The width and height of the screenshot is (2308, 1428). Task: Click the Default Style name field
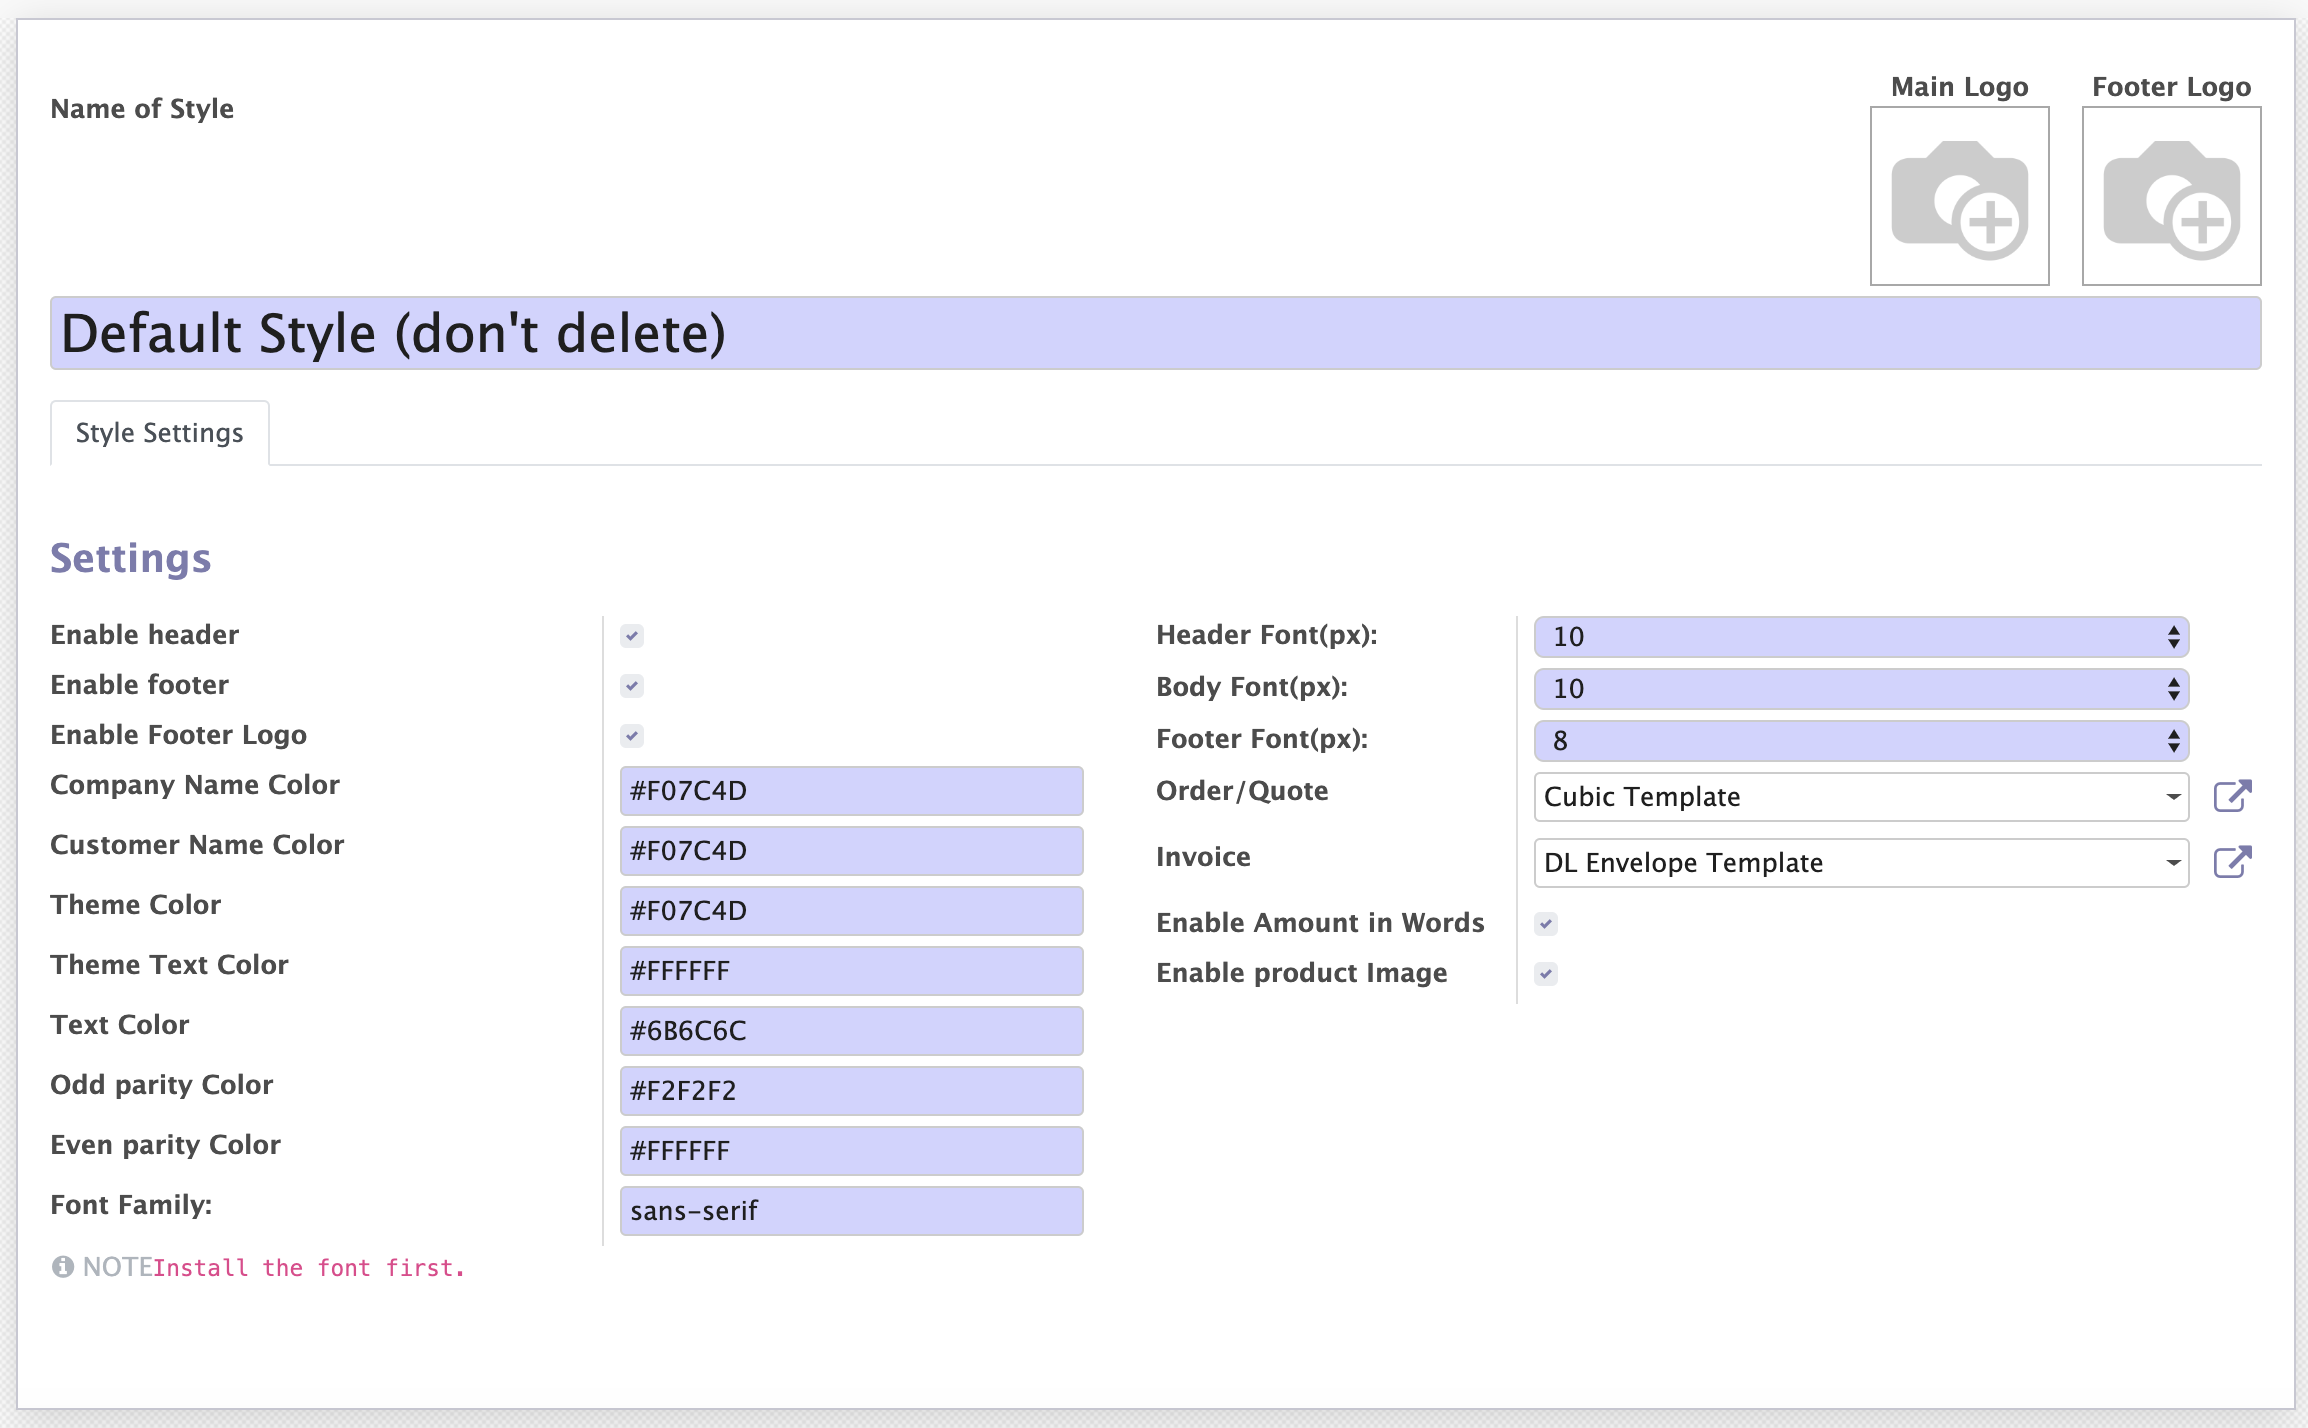coord(1156,333)
